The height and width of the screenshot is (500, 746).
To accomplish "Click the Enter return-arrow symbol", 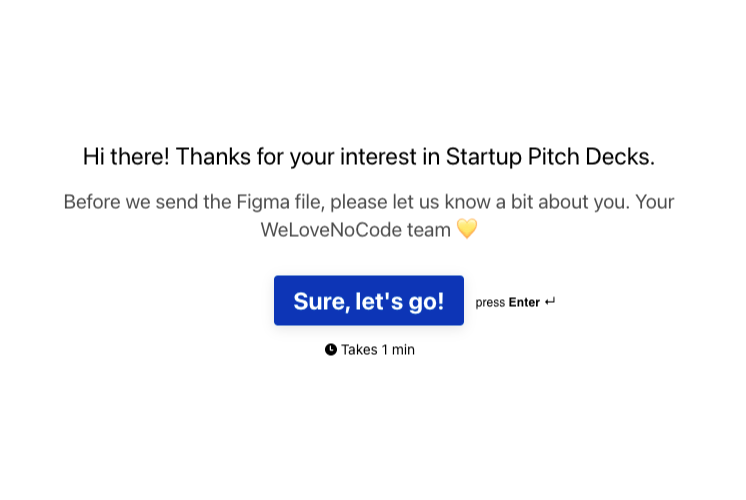I will (x=550, y=302).
